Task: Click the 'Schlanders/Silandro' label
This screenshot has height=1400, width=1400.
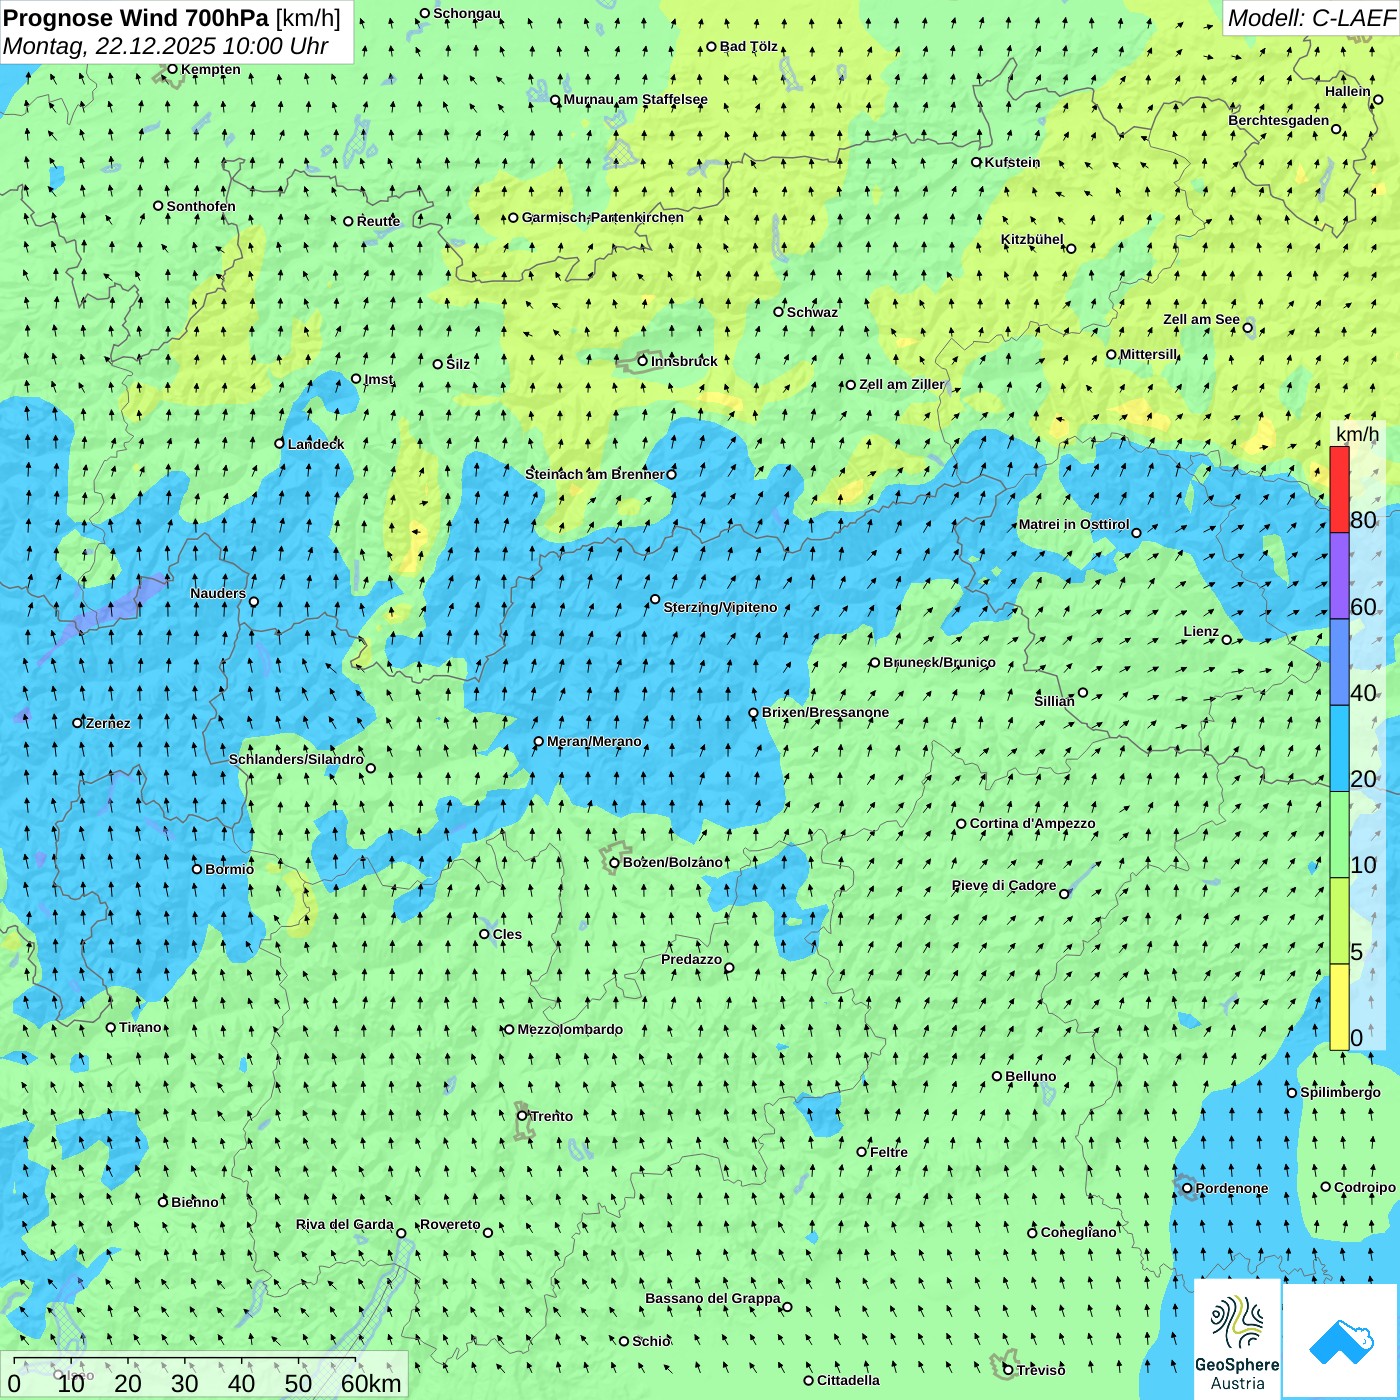Action: [297, 759]
